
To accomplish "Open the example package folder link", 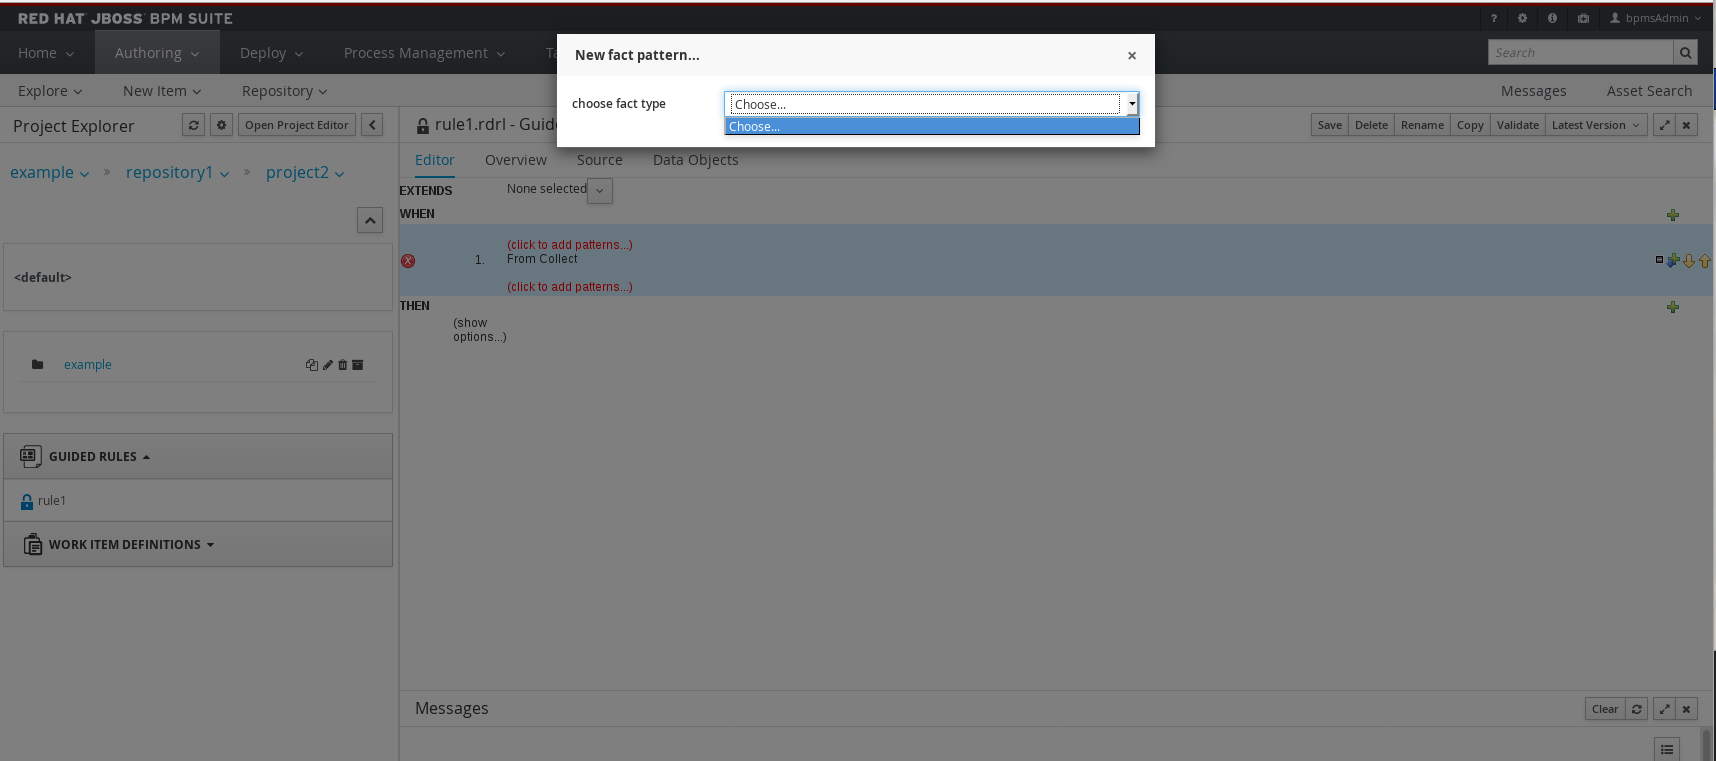I will [88, 365].
